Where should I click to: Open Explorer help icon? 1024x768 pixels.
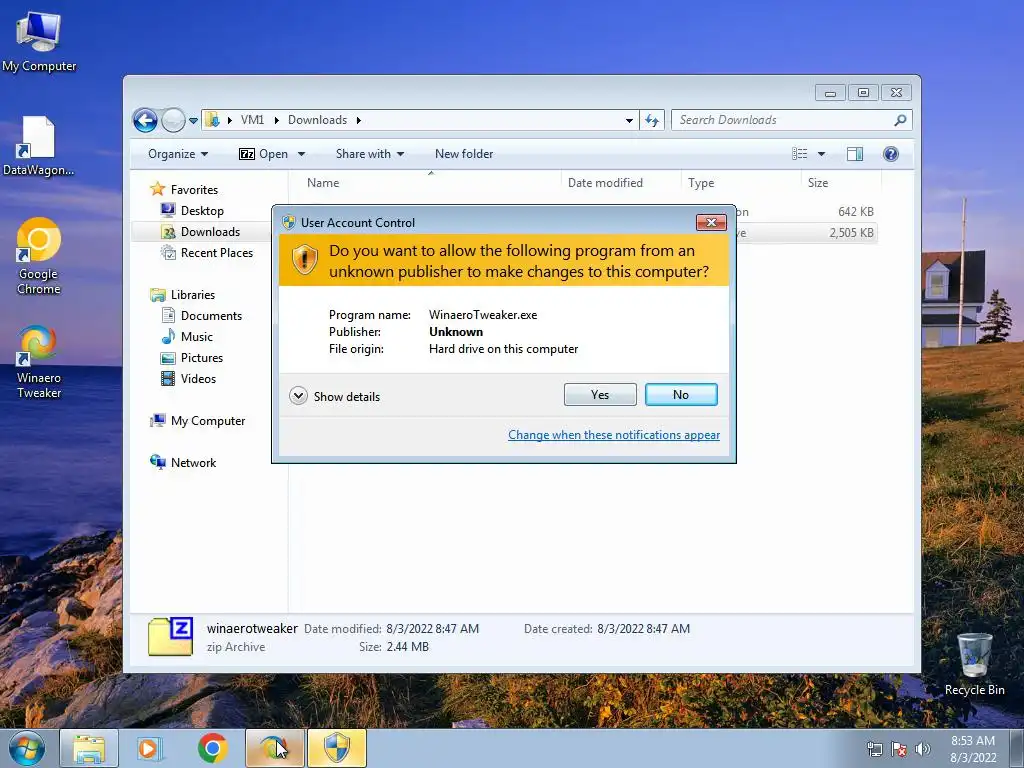(x=890, y=154)
